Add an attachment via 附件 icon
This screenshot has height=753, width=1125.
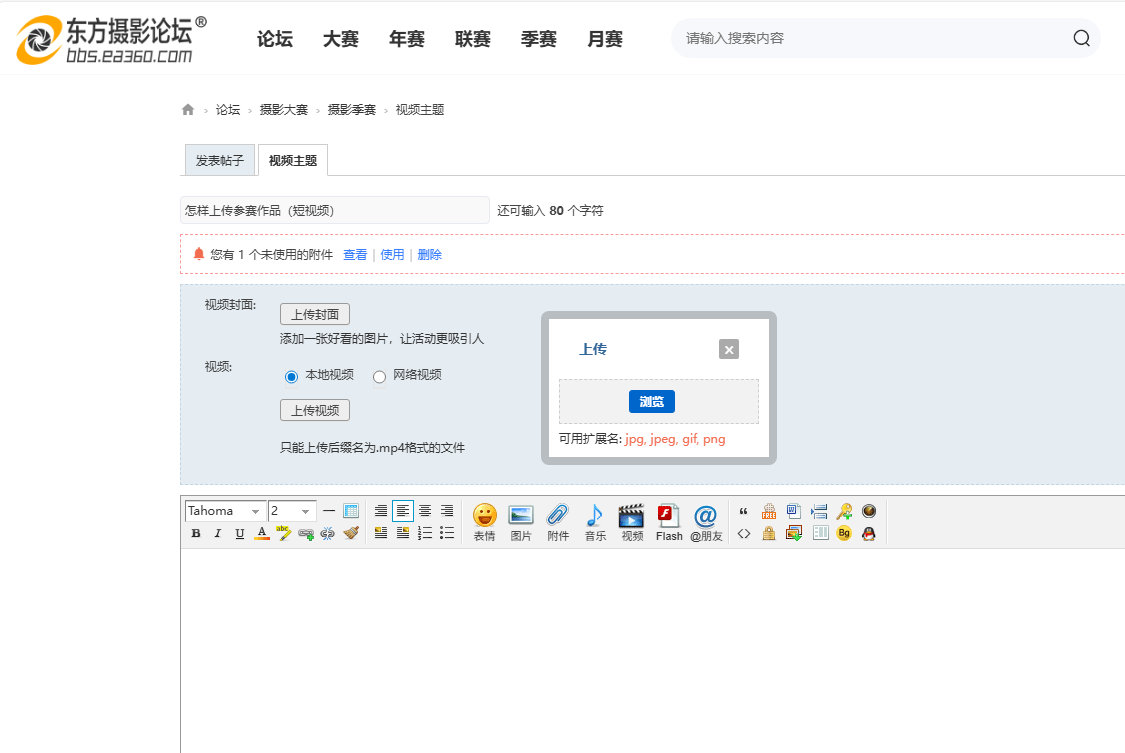[557, 522]
